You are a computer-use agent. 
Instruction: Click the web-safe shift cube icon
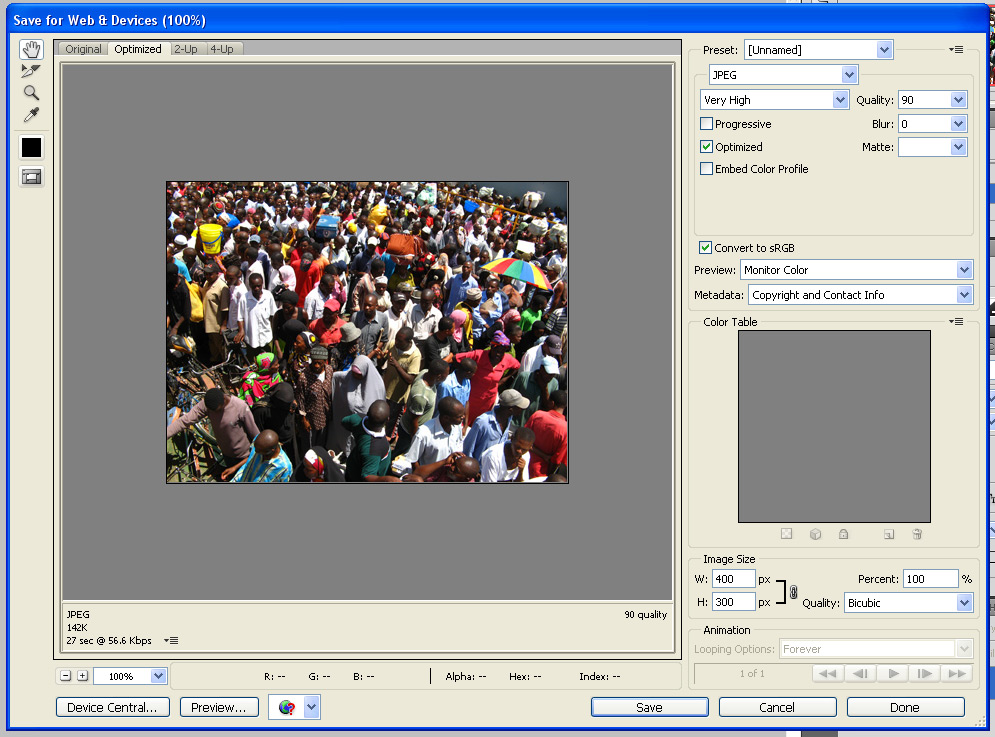click(815, 534)
